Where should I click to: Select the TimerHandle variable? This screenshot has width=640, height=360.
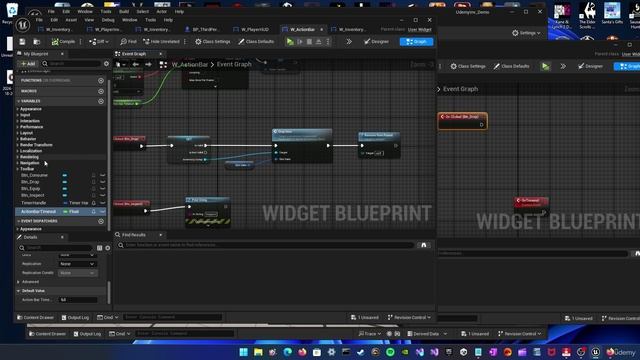click(33, 202)
